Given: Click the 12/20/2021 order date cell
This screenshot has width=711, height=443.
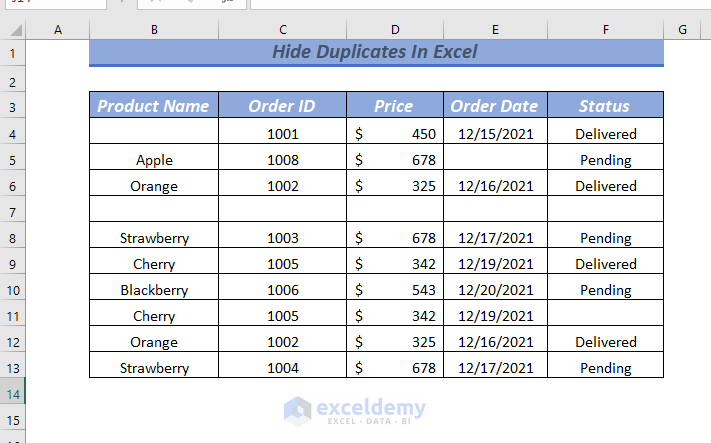Looking at the screenshot, I should (493, 290).
